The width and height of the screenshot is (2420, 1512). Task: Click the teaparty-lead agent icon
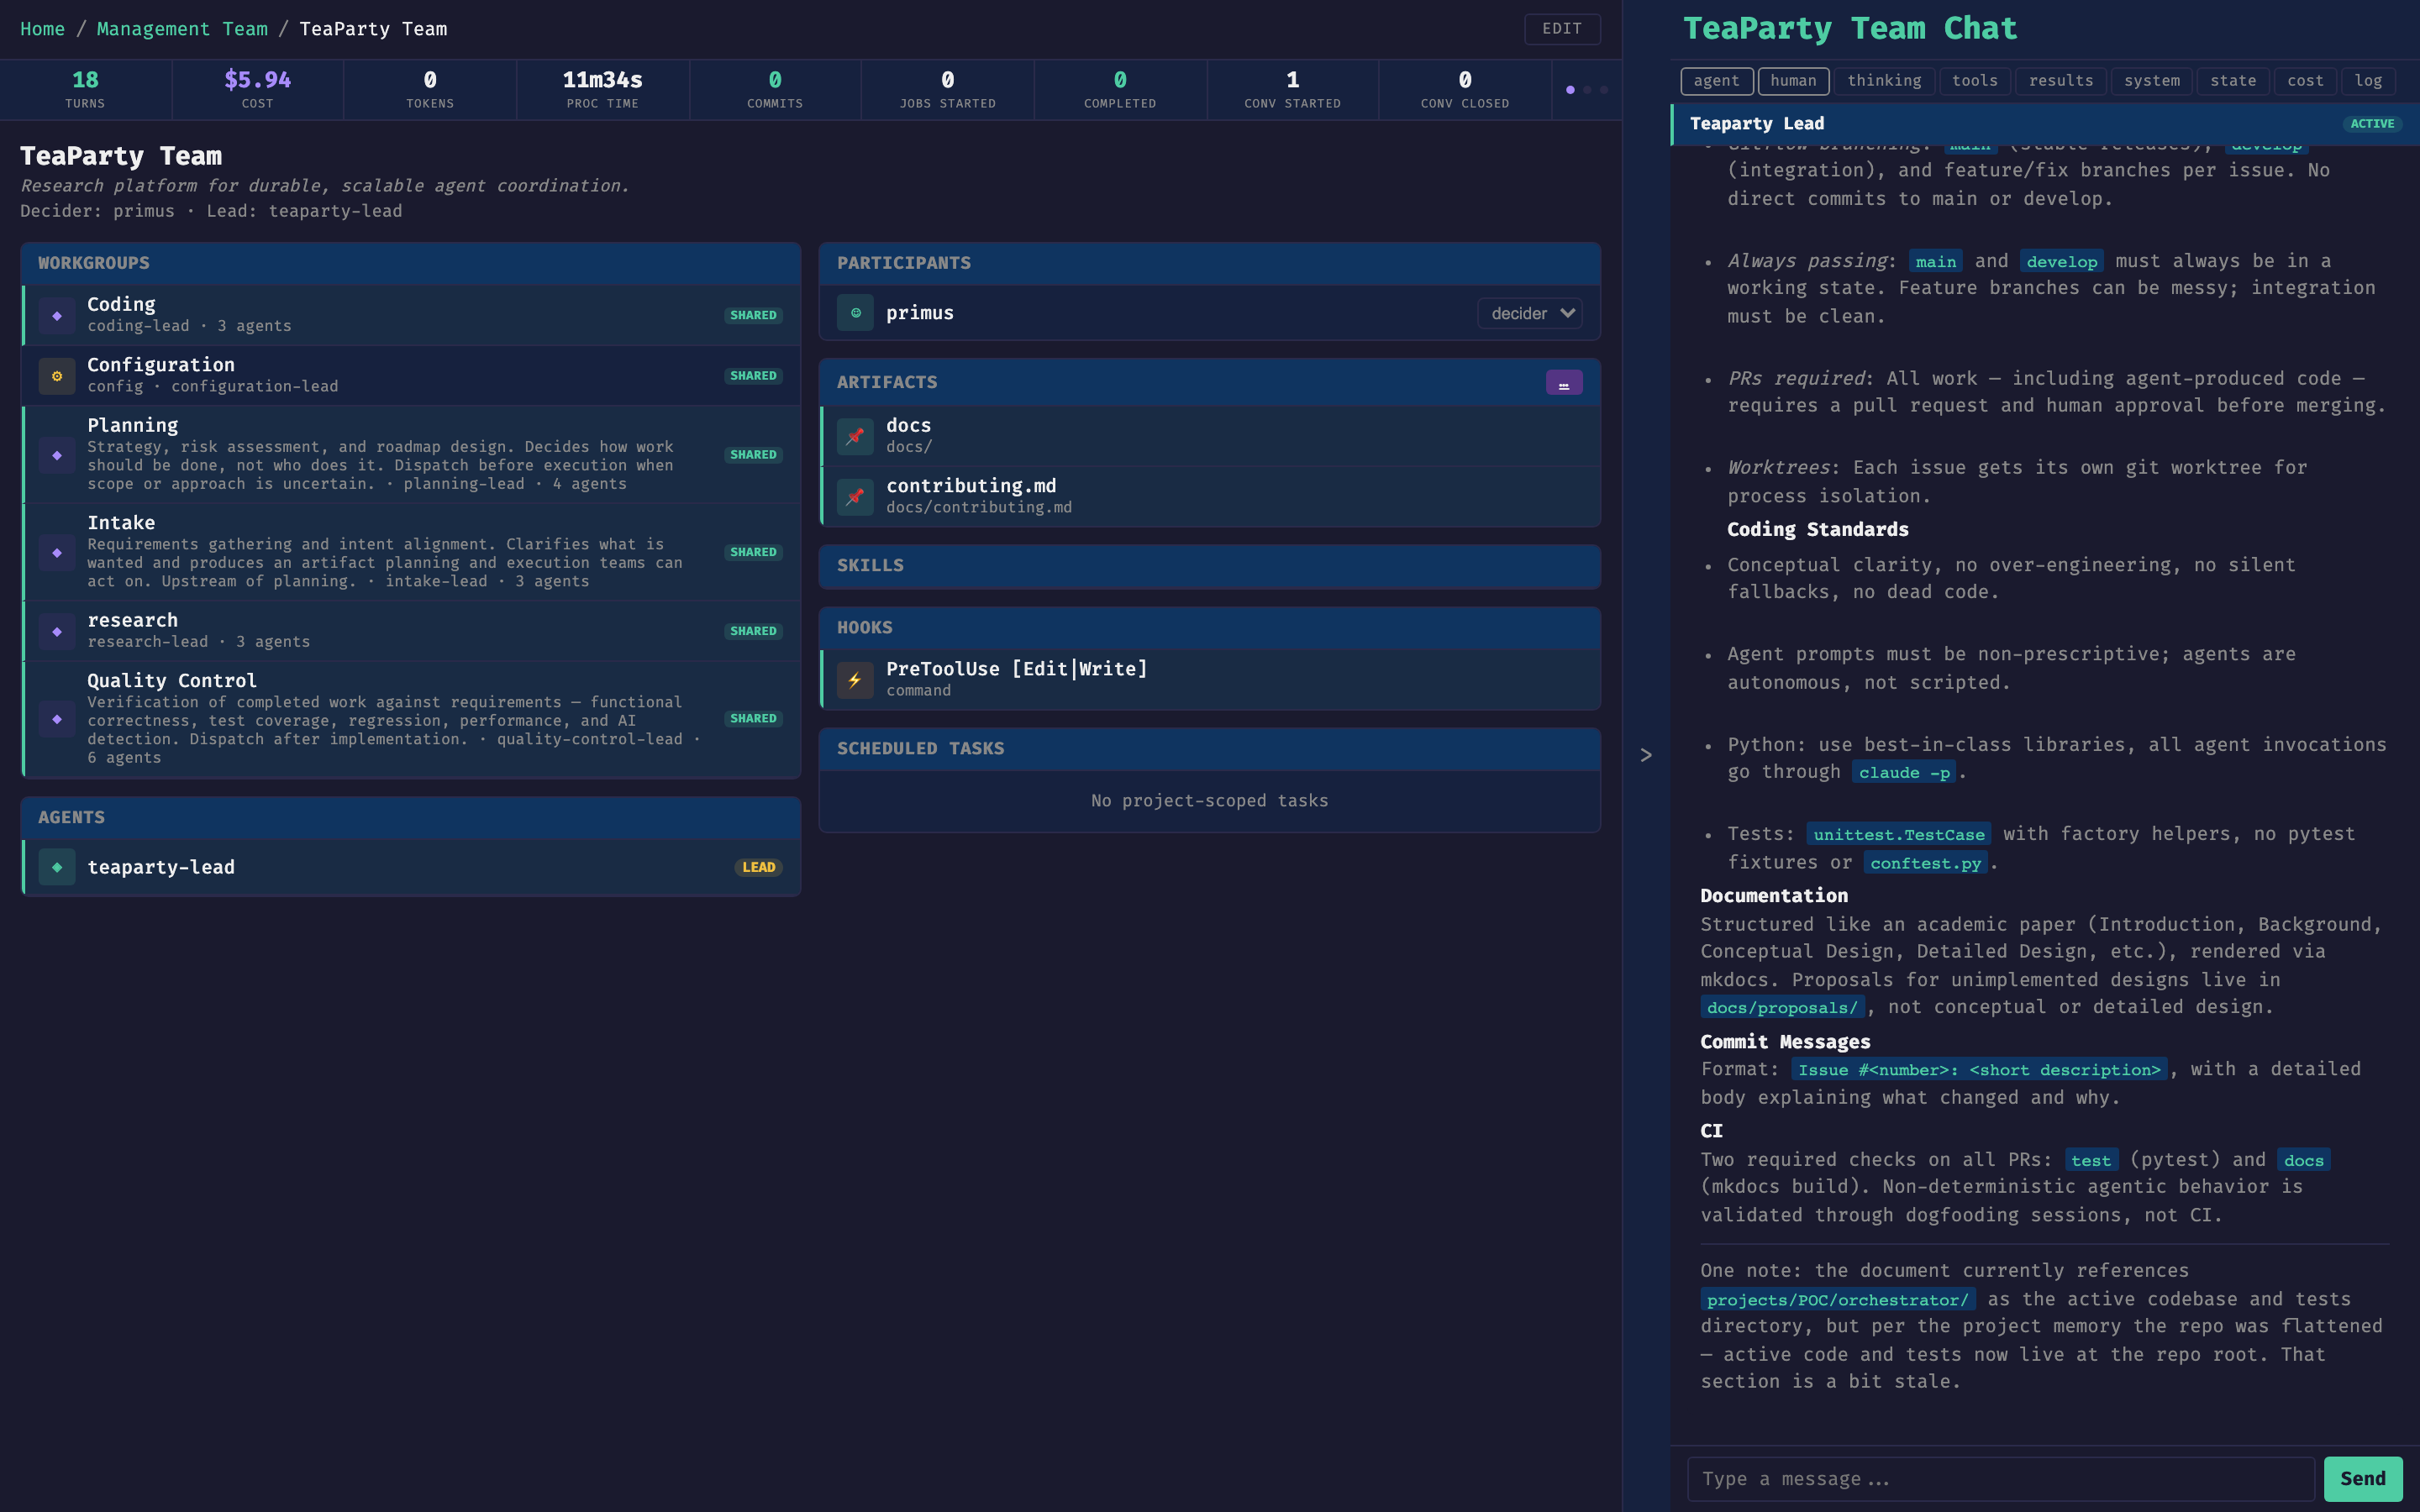coord(57,867)
